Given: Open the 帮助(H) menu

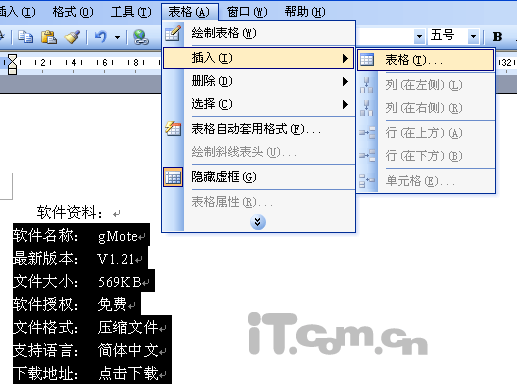Looking at the screenshot, I should point(305,12).
